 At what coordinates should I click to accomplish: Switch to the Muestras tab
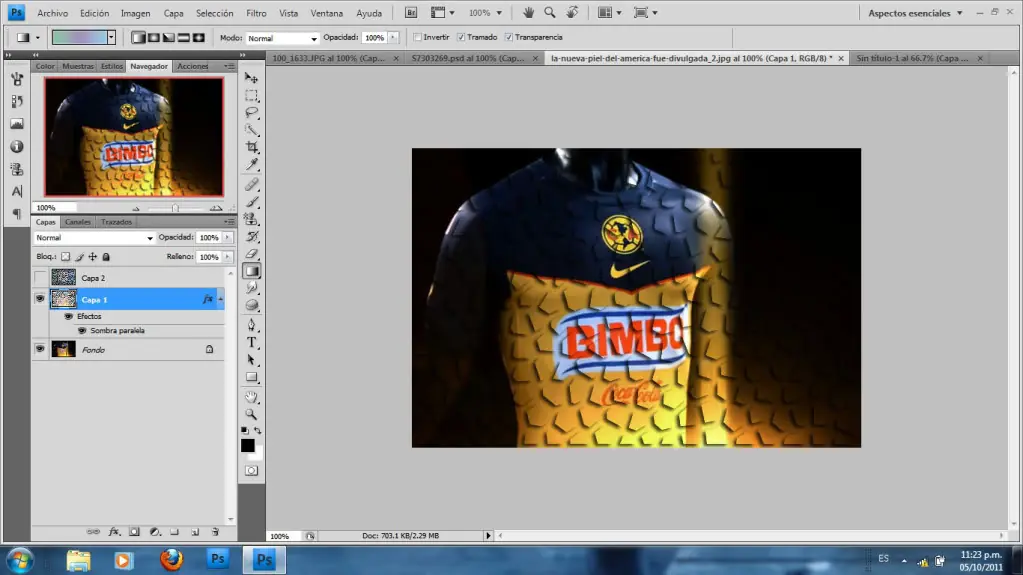coord(78,66)
